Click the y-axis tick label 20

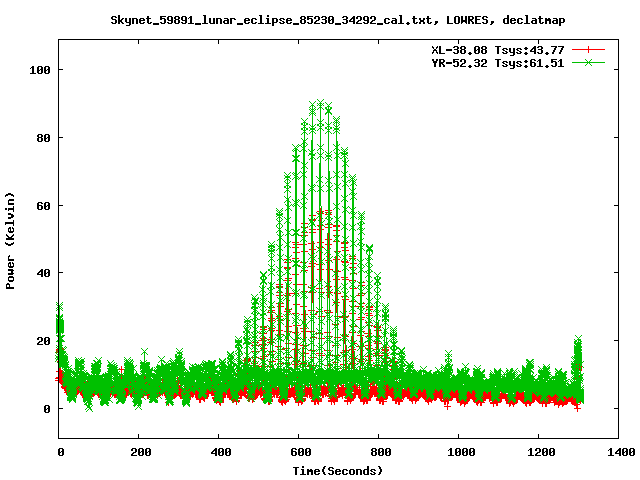tap(43, 341)
